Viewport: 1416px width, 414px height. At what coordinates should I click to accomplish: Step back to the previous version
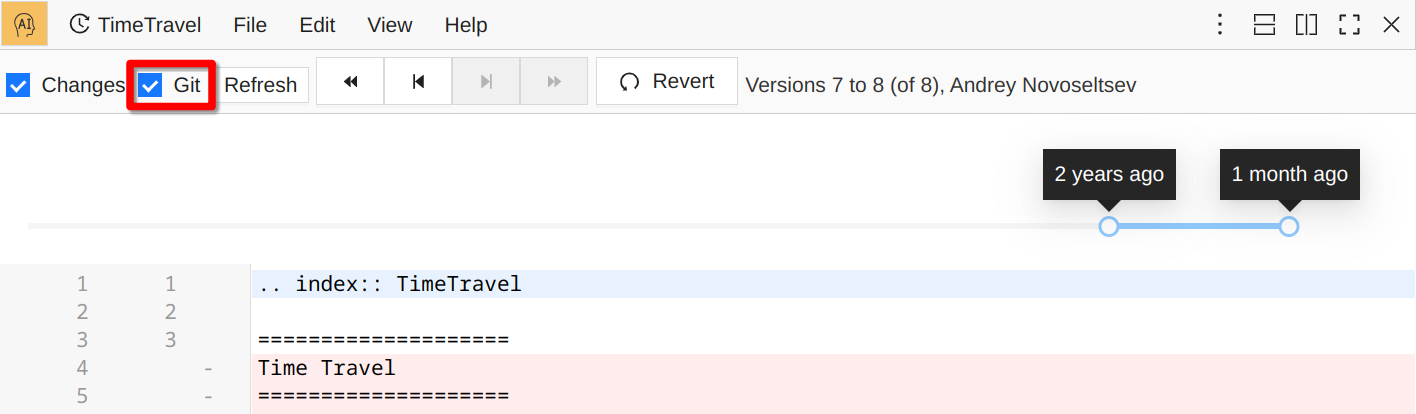click(418, 82)
